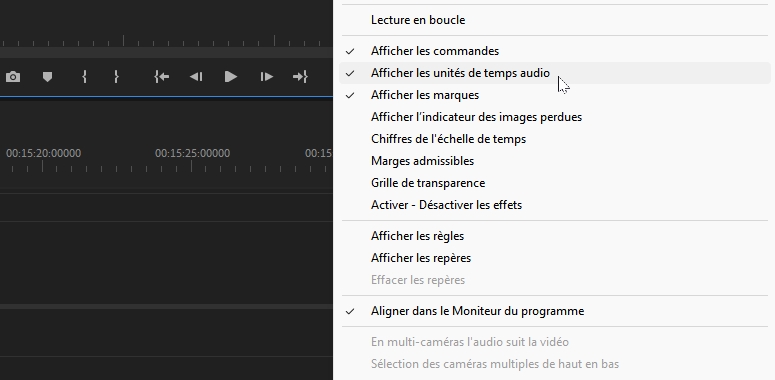Start playback with the Play button
The height and width of the screenshot is (380, 775).
[x=230, y=77]
